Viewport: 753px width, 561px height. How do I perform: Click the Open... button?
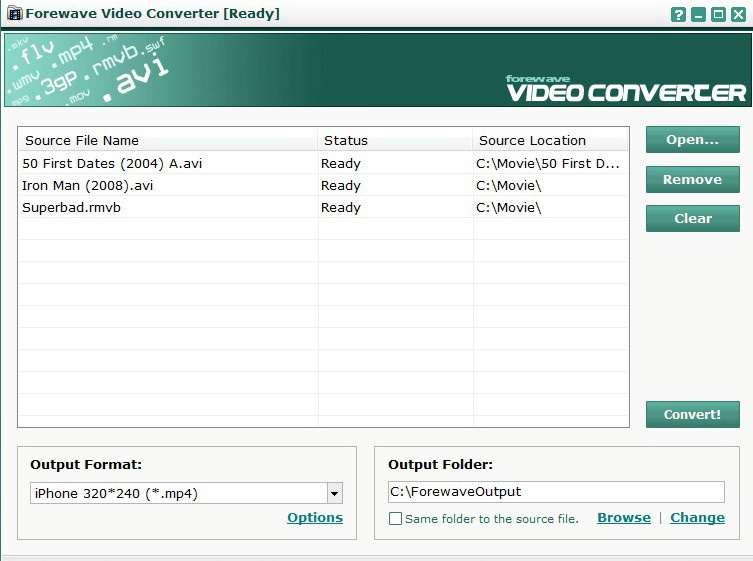692,140
